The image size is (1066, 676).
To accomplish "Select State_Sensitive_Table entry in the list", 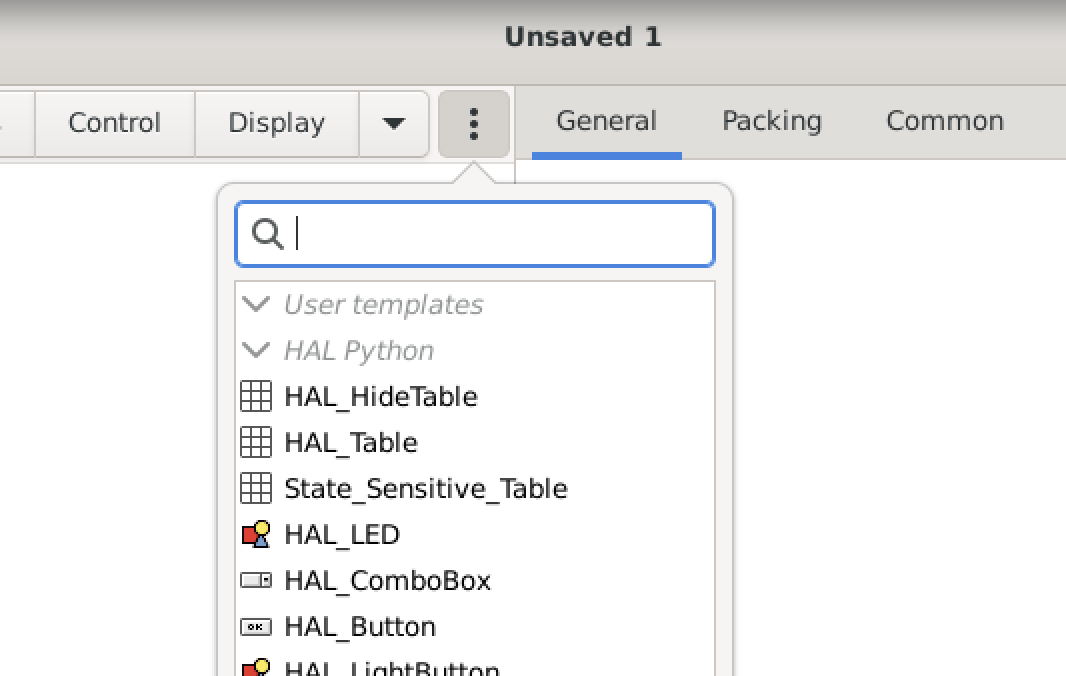I will 475,488.
